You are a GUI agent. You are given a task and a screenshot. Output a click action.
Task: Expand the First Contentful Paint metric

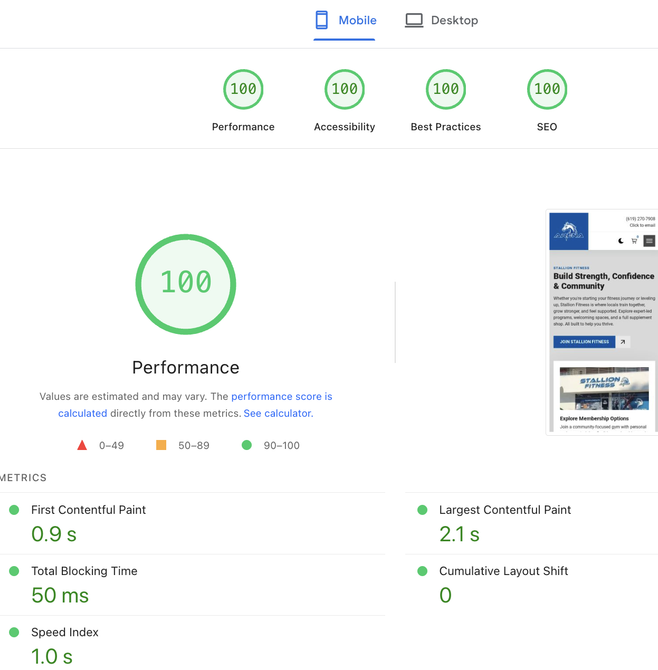88,510
